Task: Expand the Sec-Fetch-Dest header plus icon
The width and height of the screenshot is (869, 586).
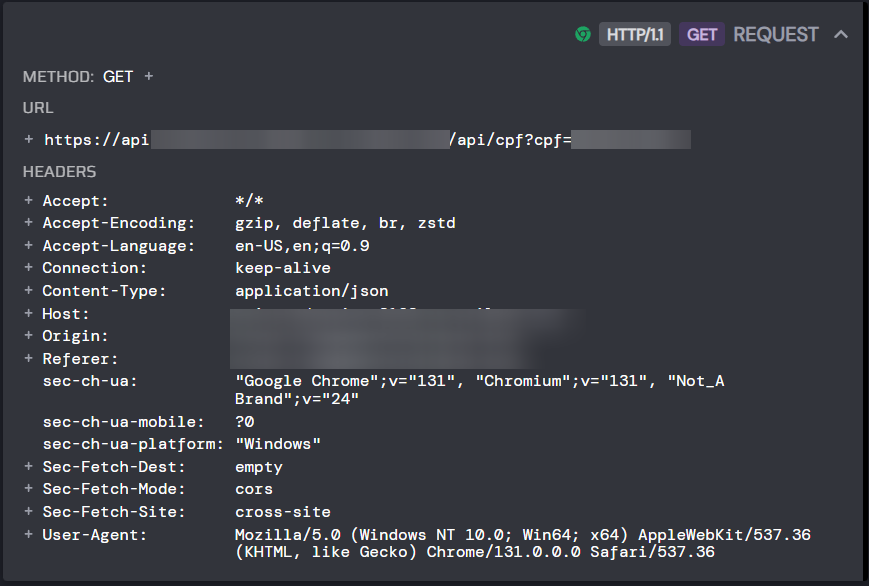Action: pyautogui.click(x=29, y=466)
